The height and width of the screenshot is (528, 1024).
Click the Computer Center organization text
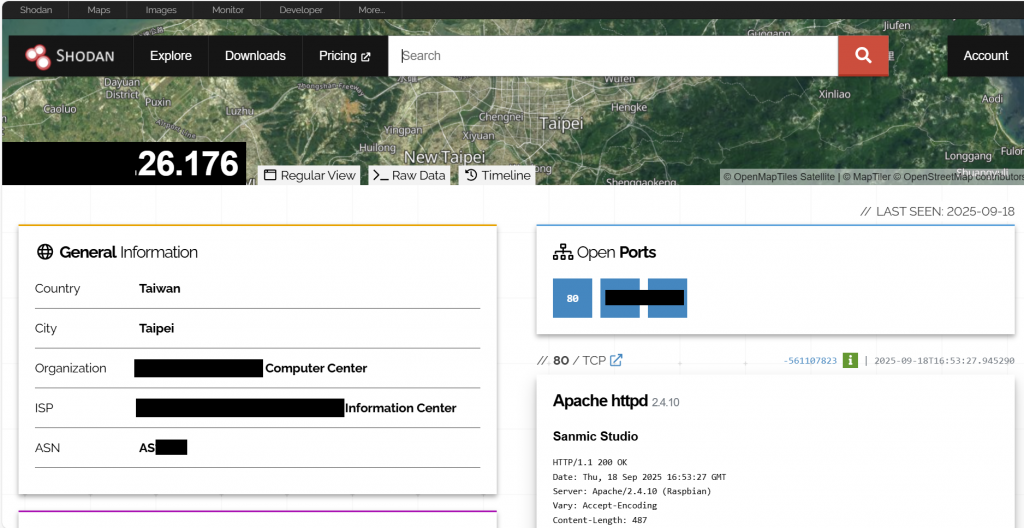pos(316,368)
